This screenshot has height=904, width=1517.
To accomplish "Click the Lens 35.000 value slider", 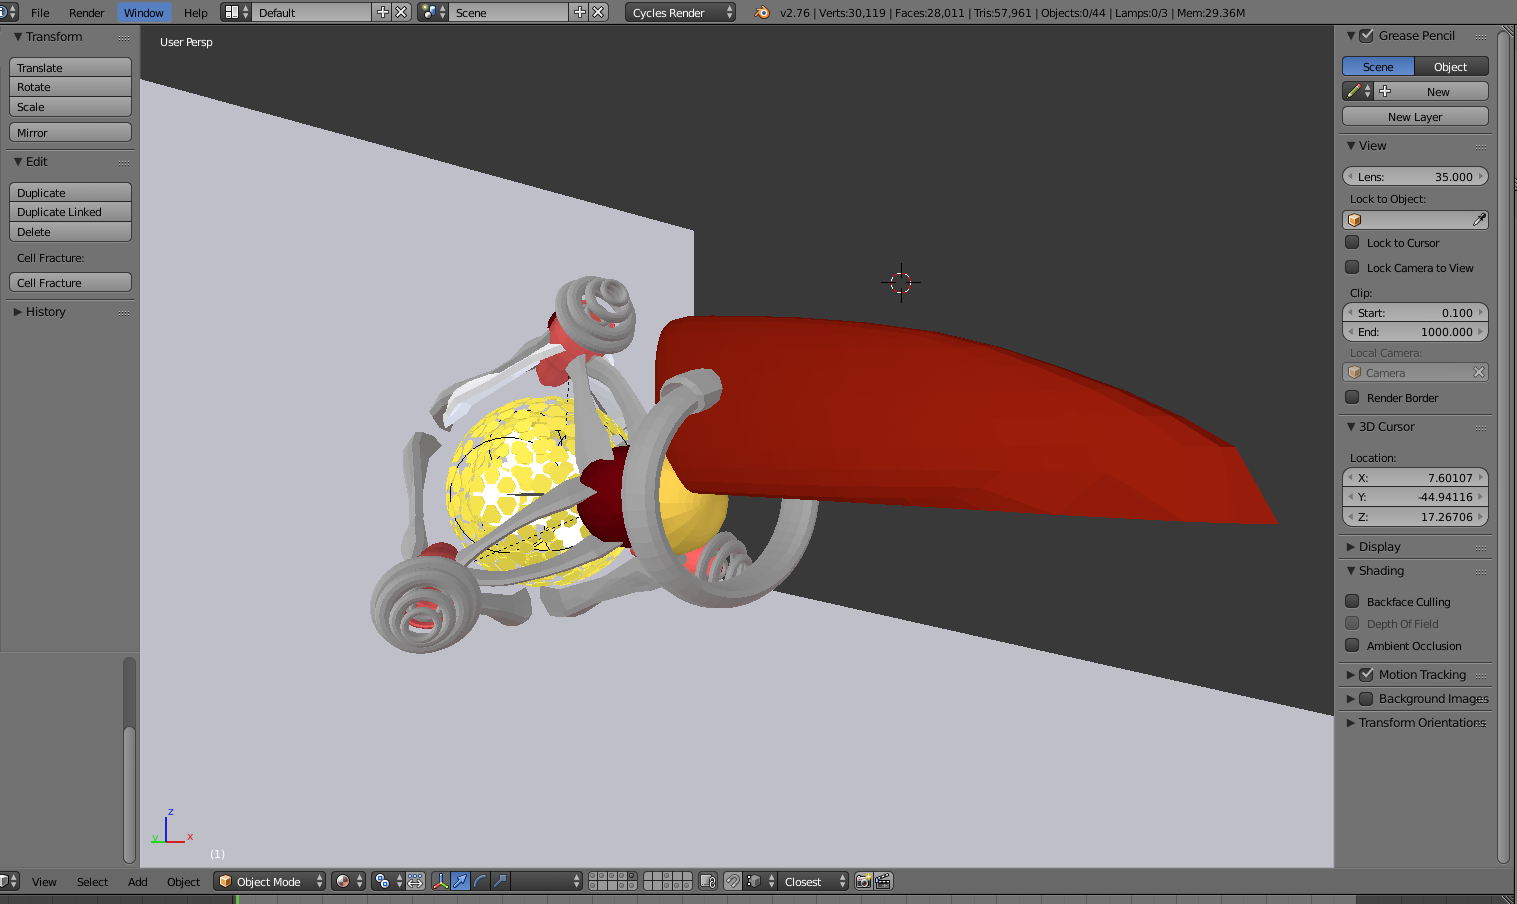I will tap(1415, 176).
